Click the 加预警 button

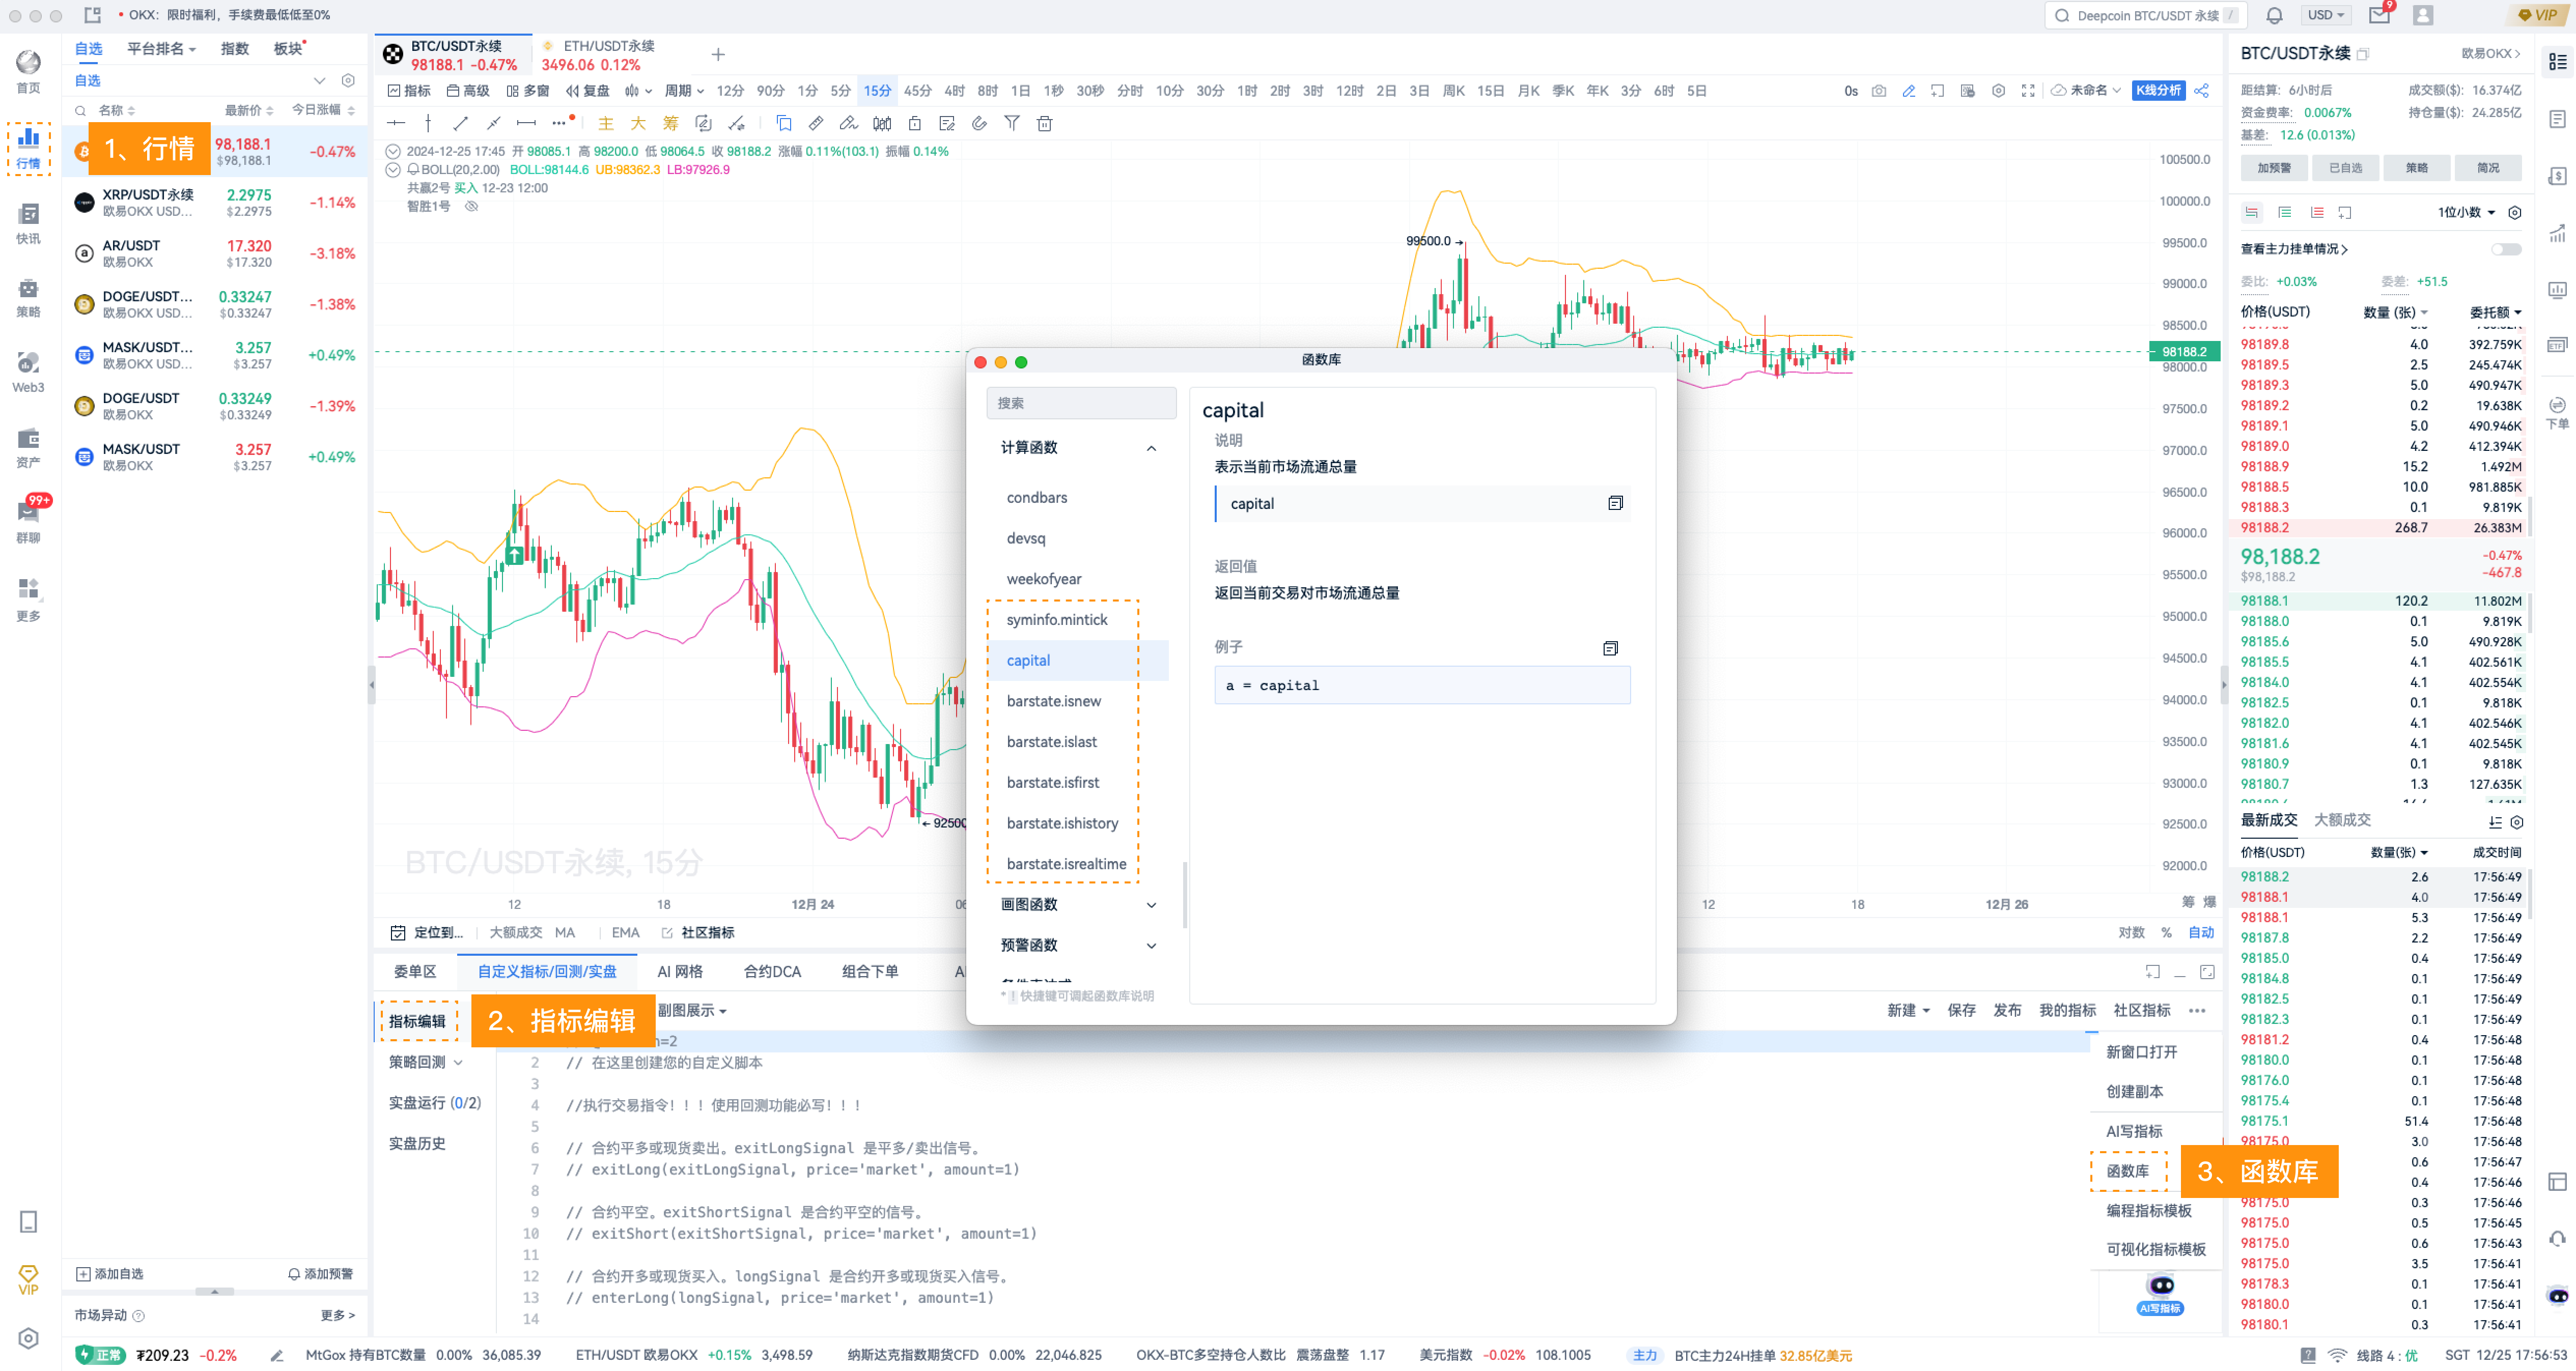(x=2274, y=168)
